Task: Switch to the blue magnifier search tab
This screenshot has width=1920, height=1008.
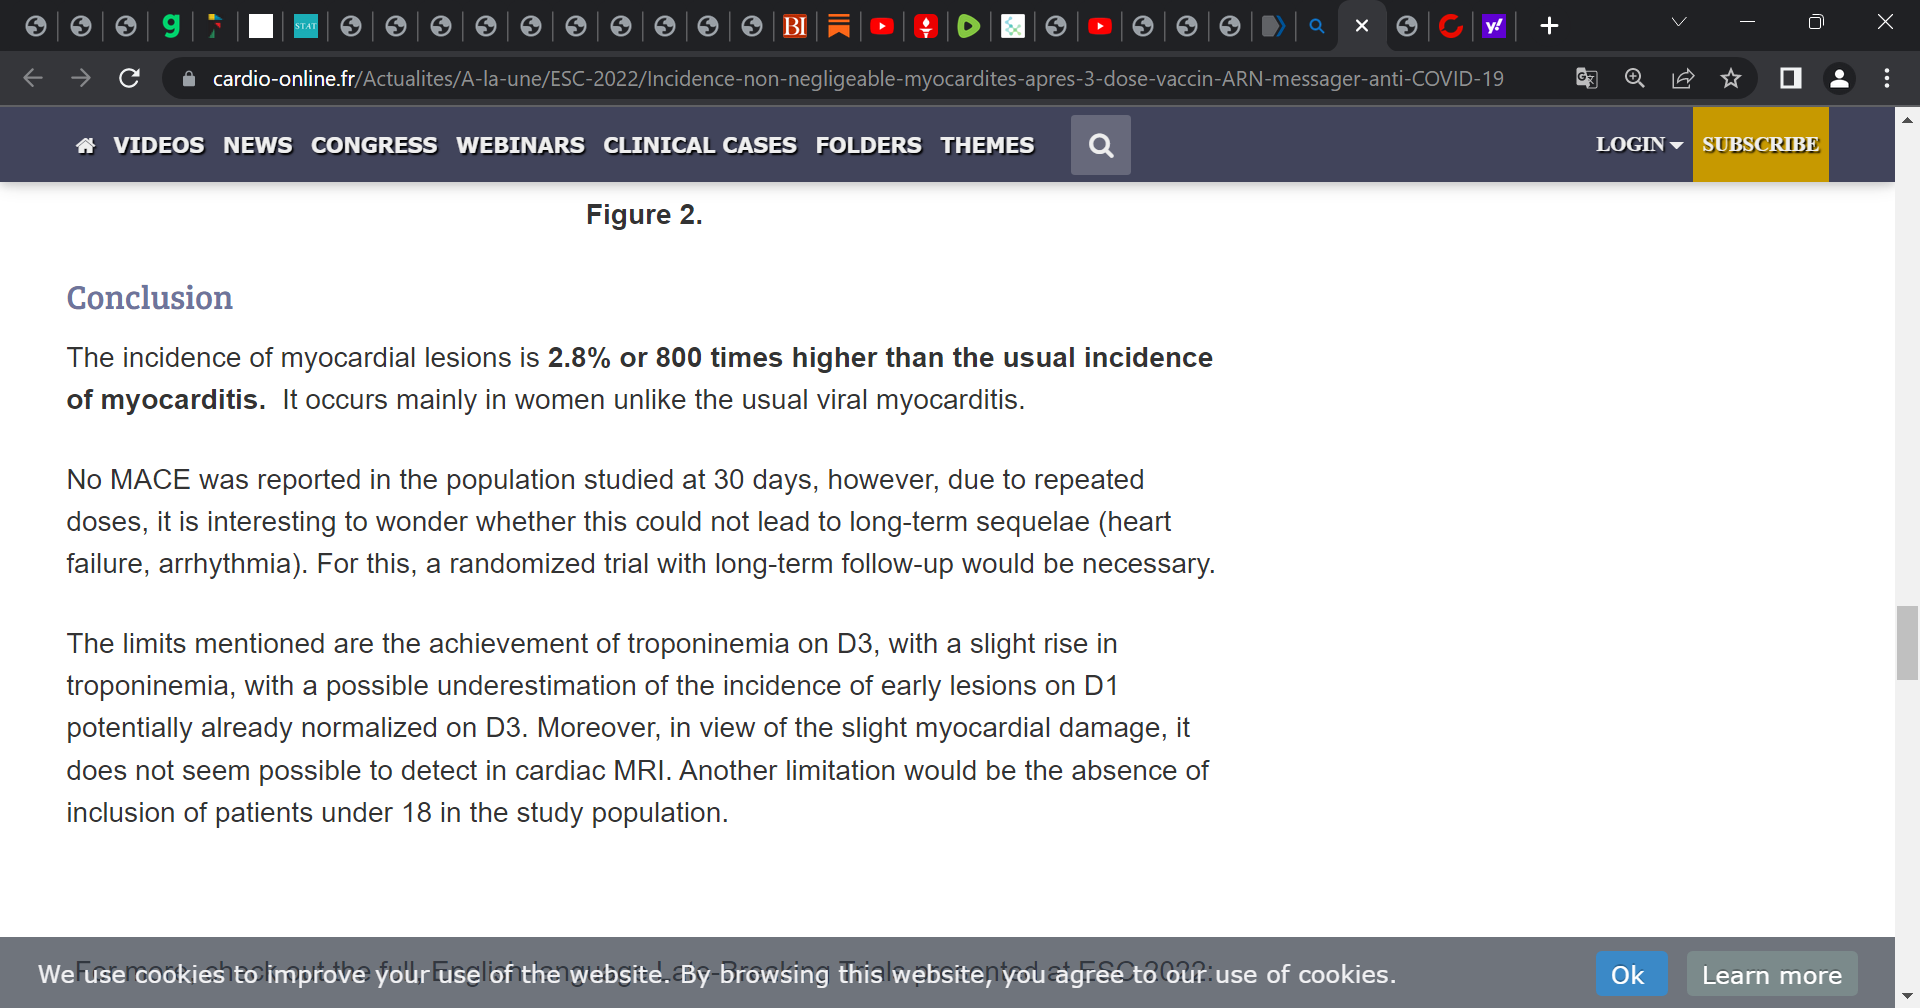Action: click(x=1317, y=26)
